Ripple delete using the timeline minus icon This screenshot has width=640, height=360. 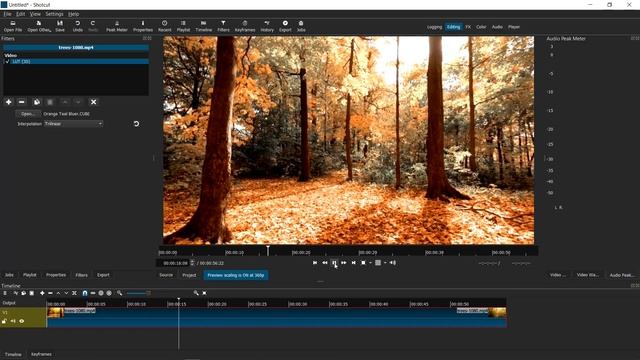(50, 293)
